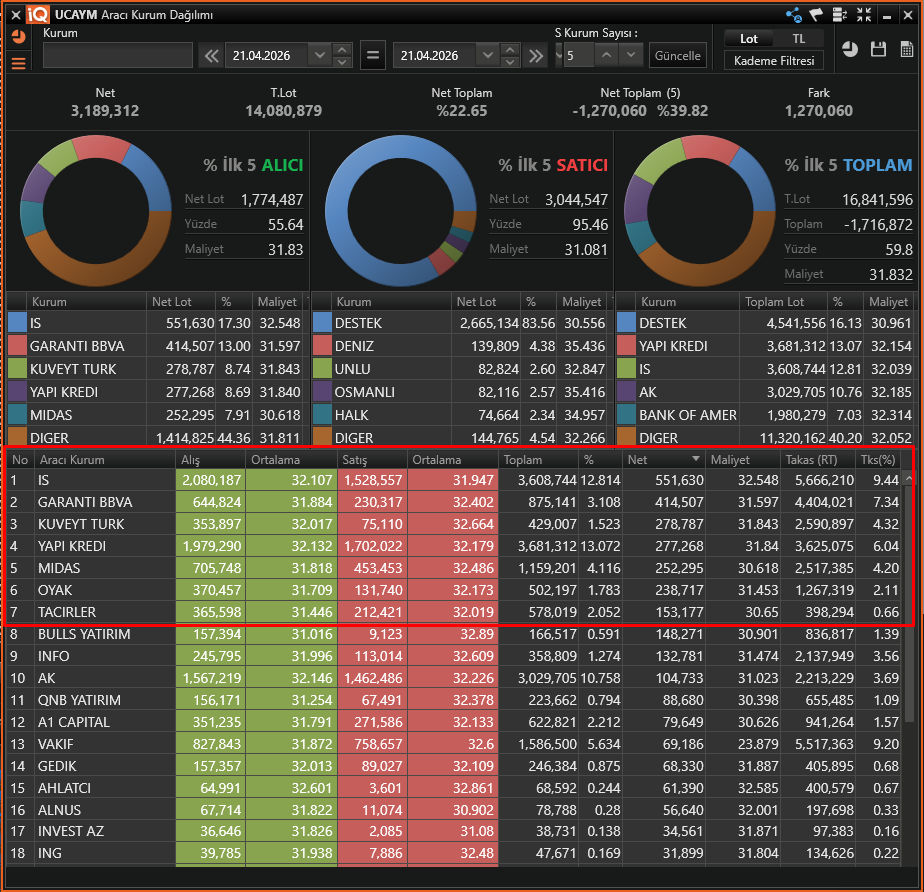924x892 pixels.
Task: Sort by the Net column header arrow
Action: [695, 458]
